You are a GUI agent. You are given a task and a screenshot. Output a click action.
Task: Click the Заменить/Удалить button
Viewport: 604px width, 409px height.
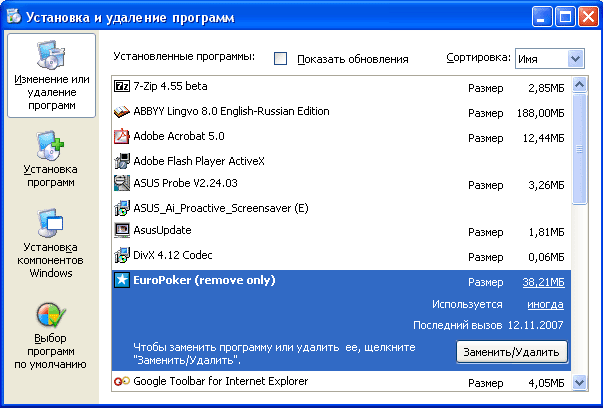[512, 352]
